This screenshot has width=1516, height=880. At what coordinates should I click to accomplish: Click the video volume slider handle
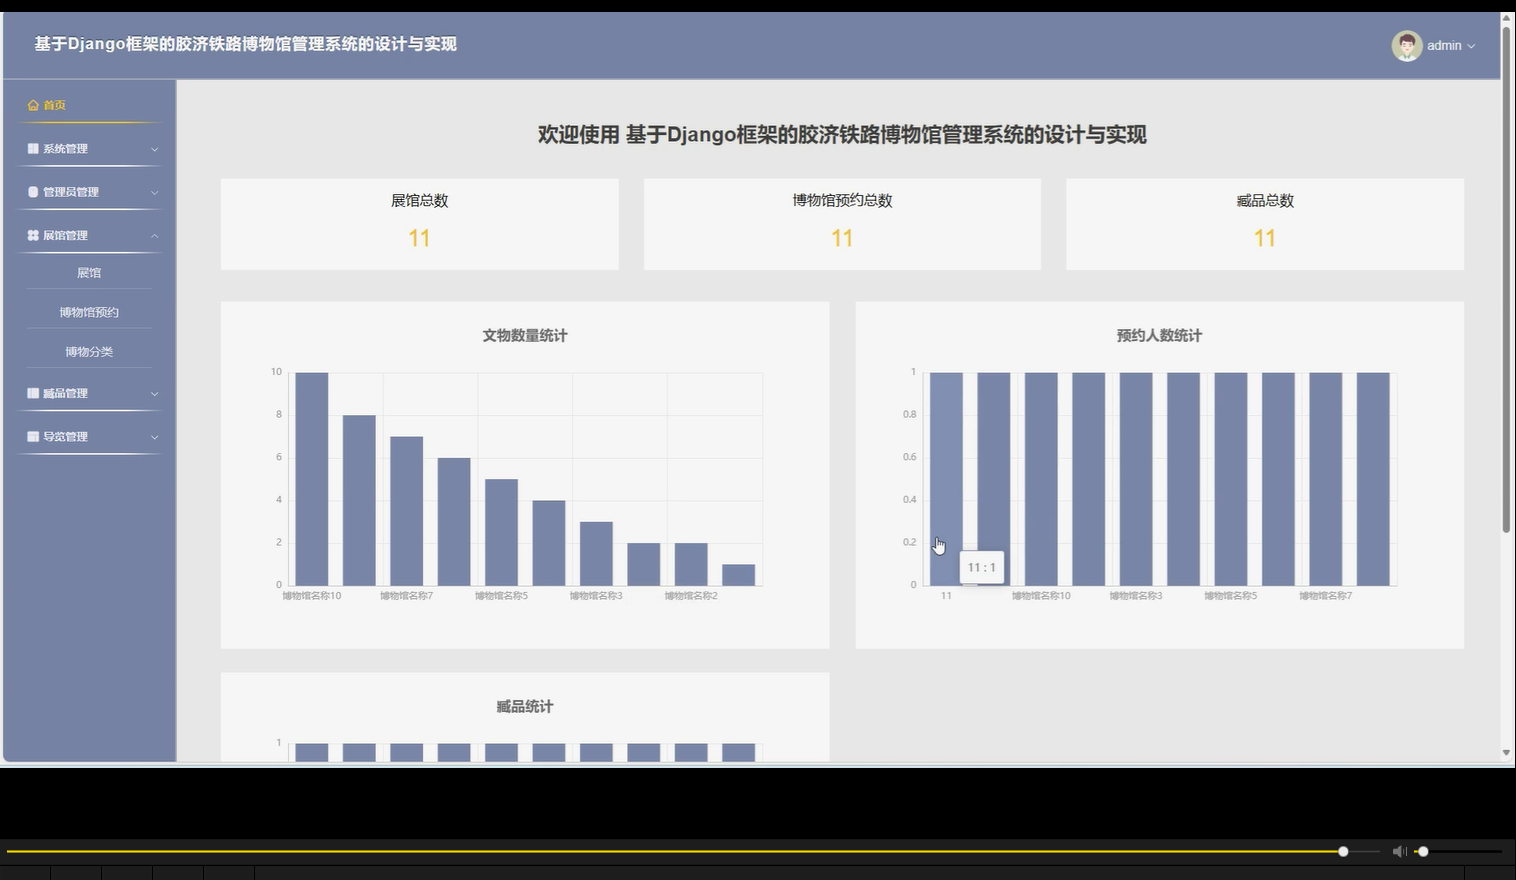click(x=1423, y=851)
